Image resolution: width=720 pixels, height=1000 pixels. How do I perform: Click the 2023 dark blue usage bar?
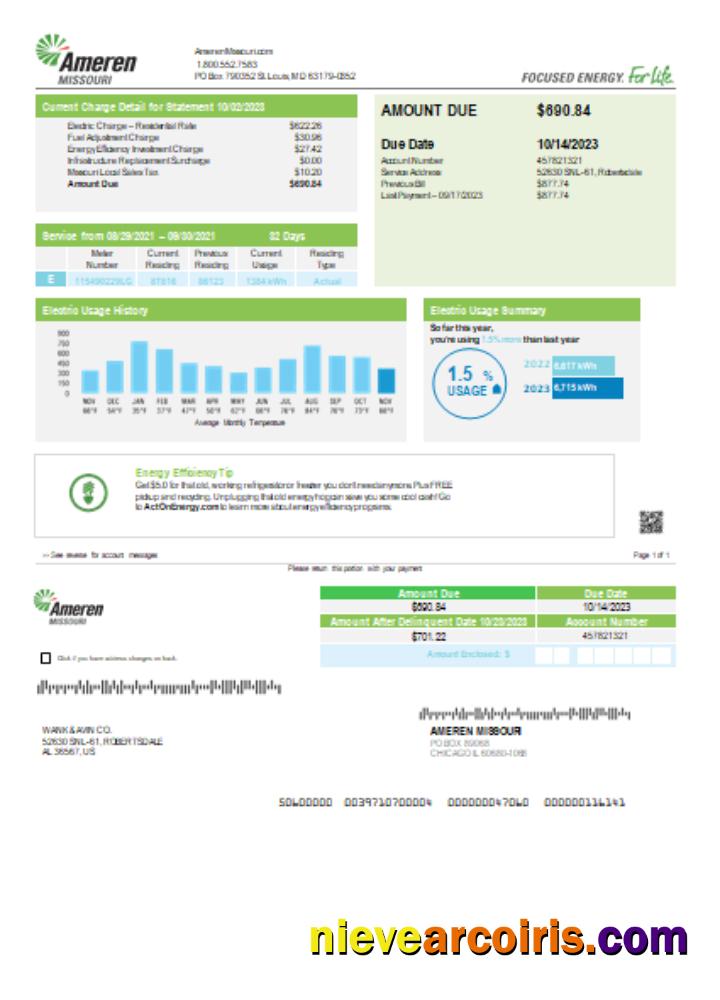pos(587,388)
